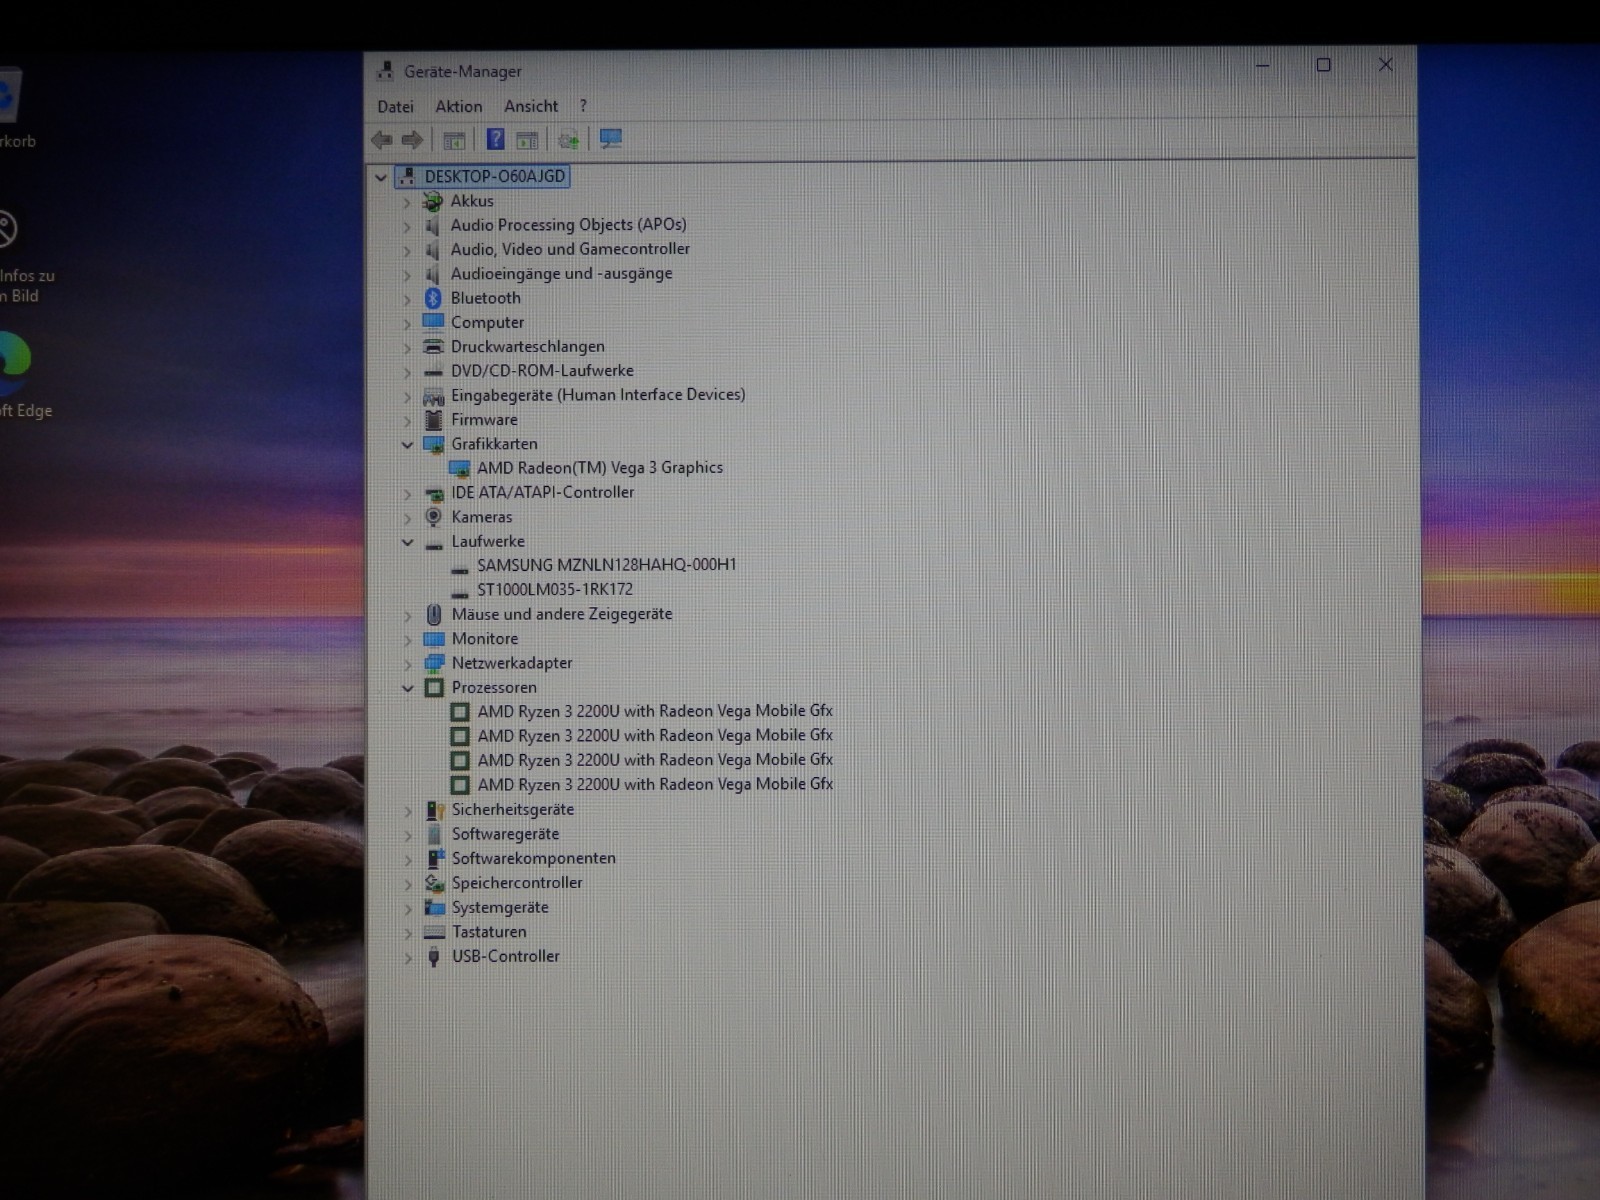
Task: Select the Bluetooth category icon
Action: pos(433,298)
